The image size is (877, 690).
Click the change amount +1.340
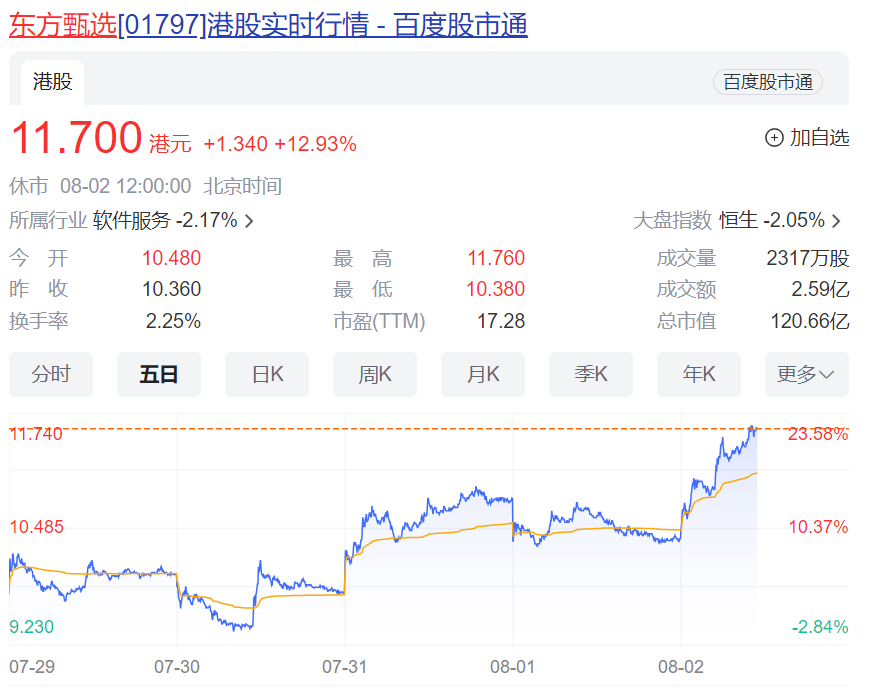pyautogui.click(x=235, y=144)
